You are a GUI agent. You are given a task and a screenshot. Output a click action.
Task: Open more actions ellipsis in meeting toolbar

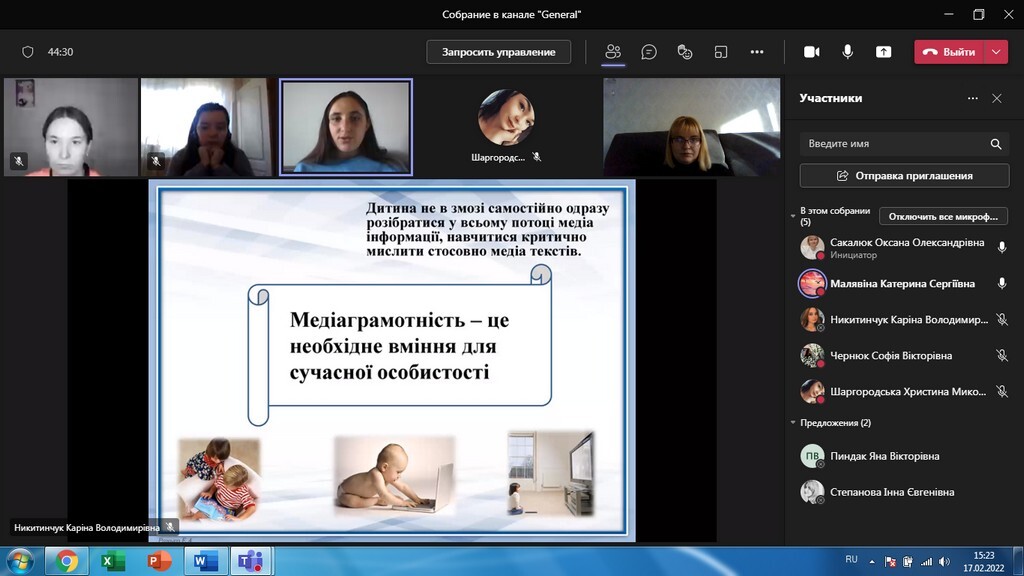click(757, 52)
